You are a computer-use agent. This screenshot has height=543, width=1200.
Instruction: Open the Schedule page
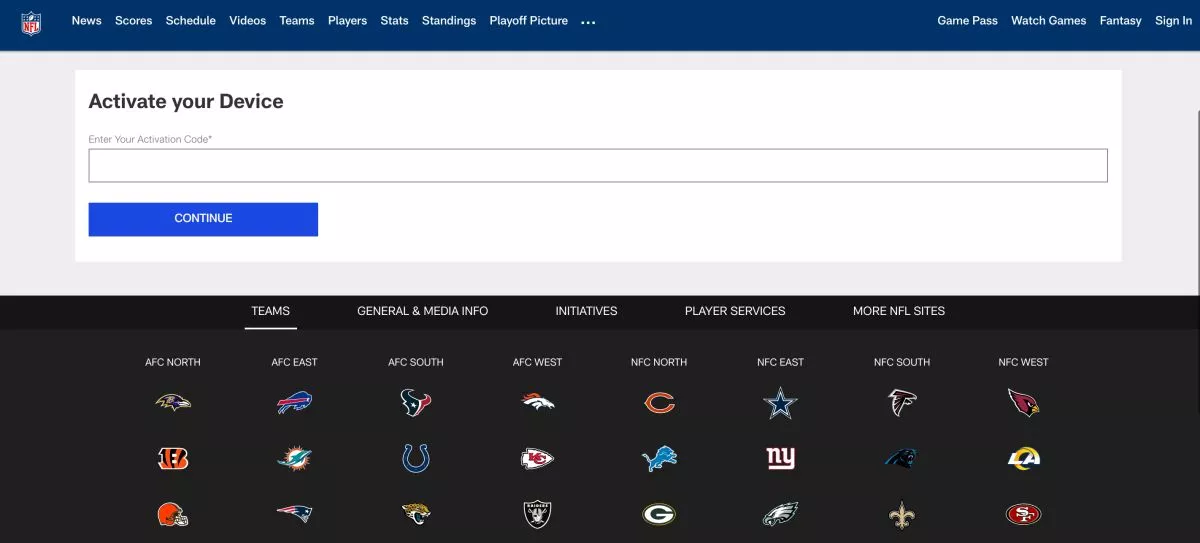coord(191,21)
